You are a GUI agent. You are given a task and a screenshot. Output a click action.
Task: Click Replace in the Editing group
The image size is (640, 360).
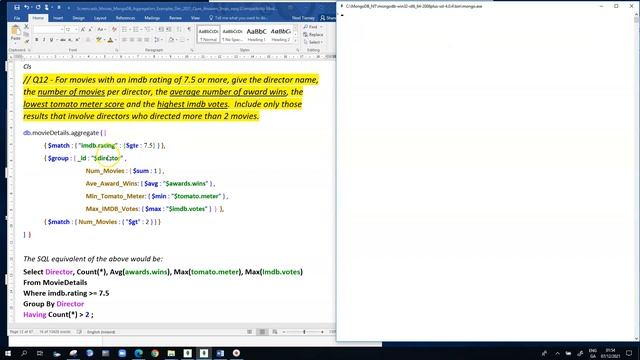point(313,35)
